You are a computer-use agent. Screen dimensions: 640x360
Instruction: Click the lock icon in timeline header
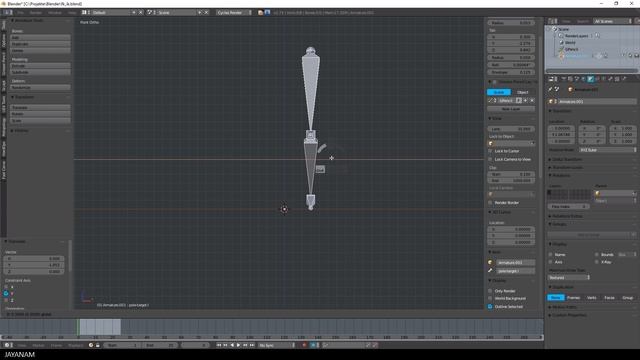pyautogui.click(x=98, y=345)
